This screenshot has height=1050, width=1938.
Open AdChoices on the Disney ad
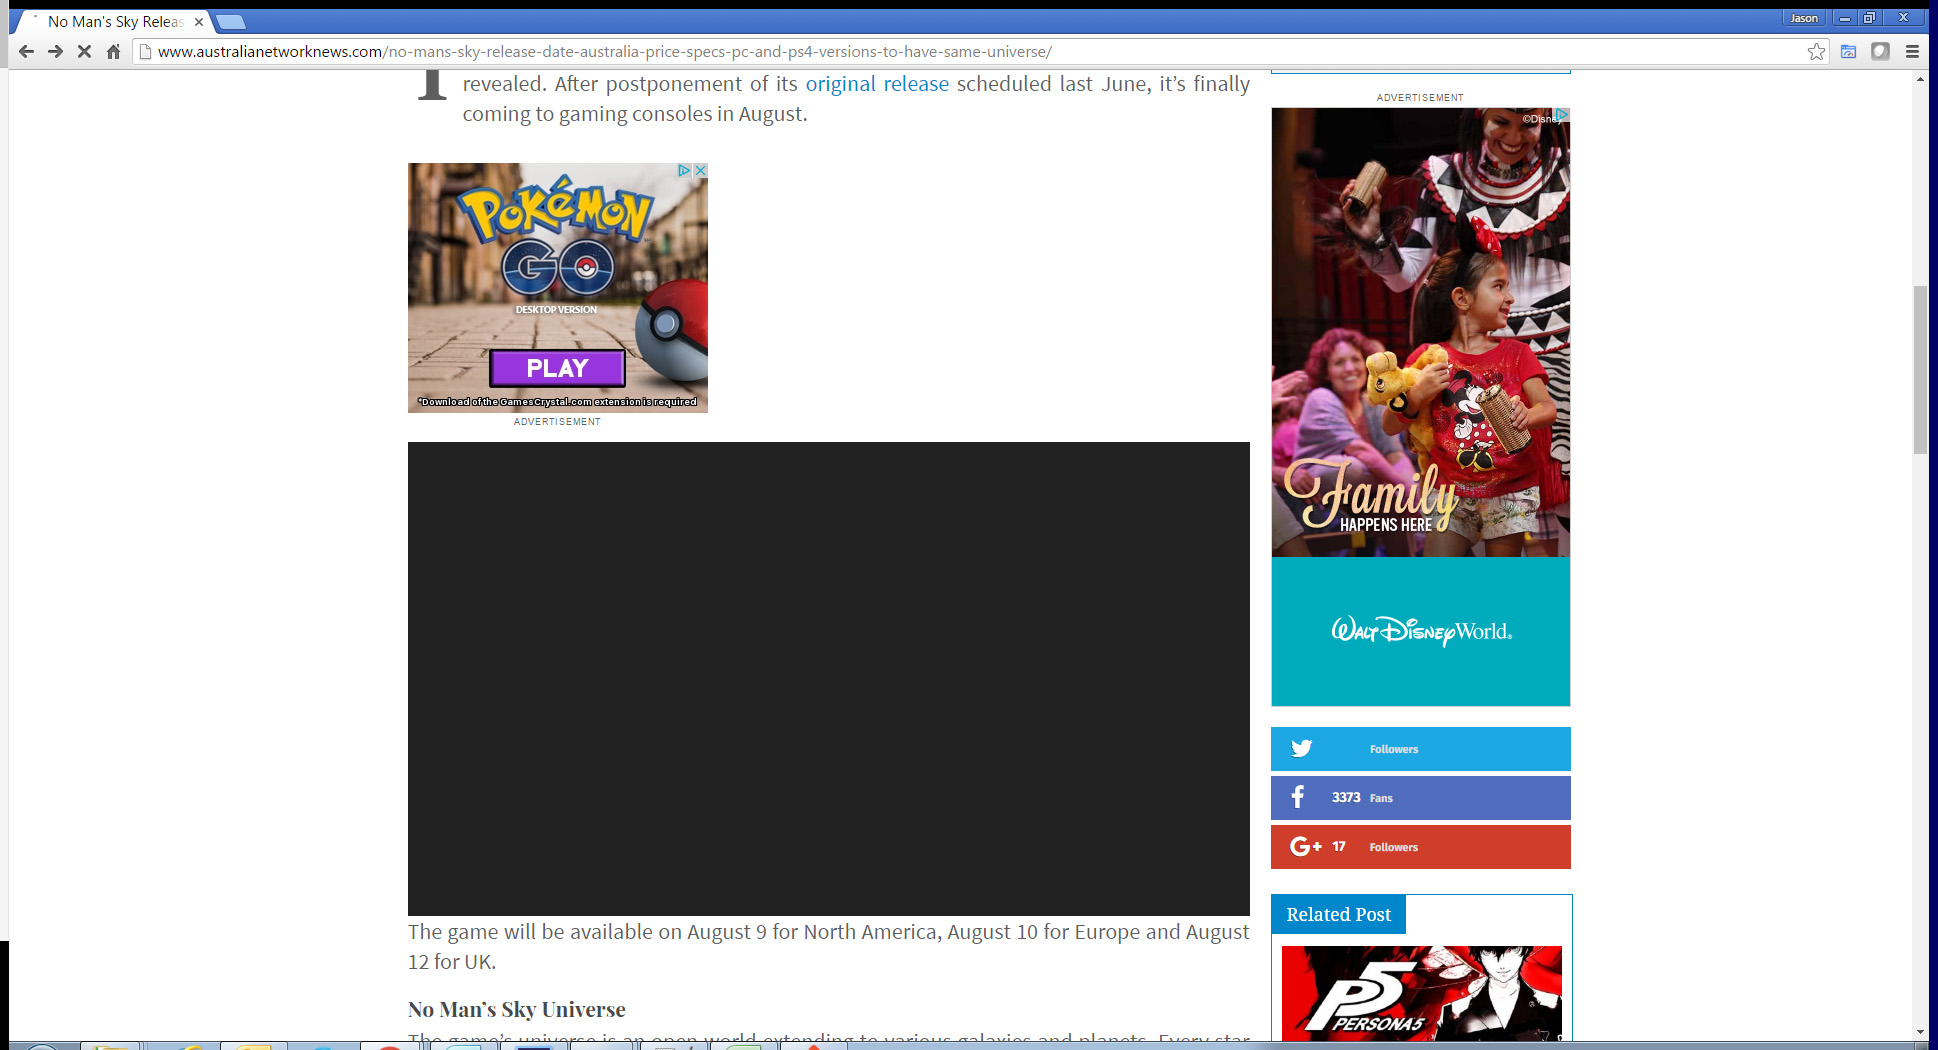click(x=1562, y=115)
